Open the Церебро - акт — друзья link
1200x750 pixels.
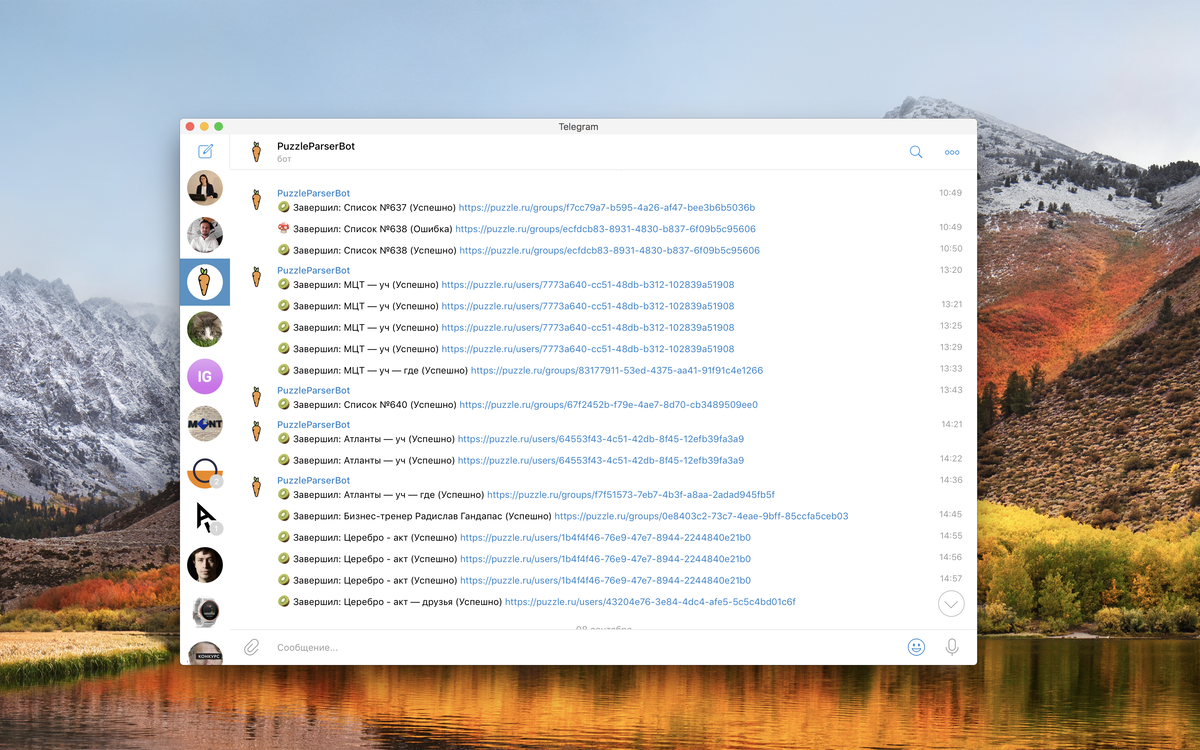[650, 602]
